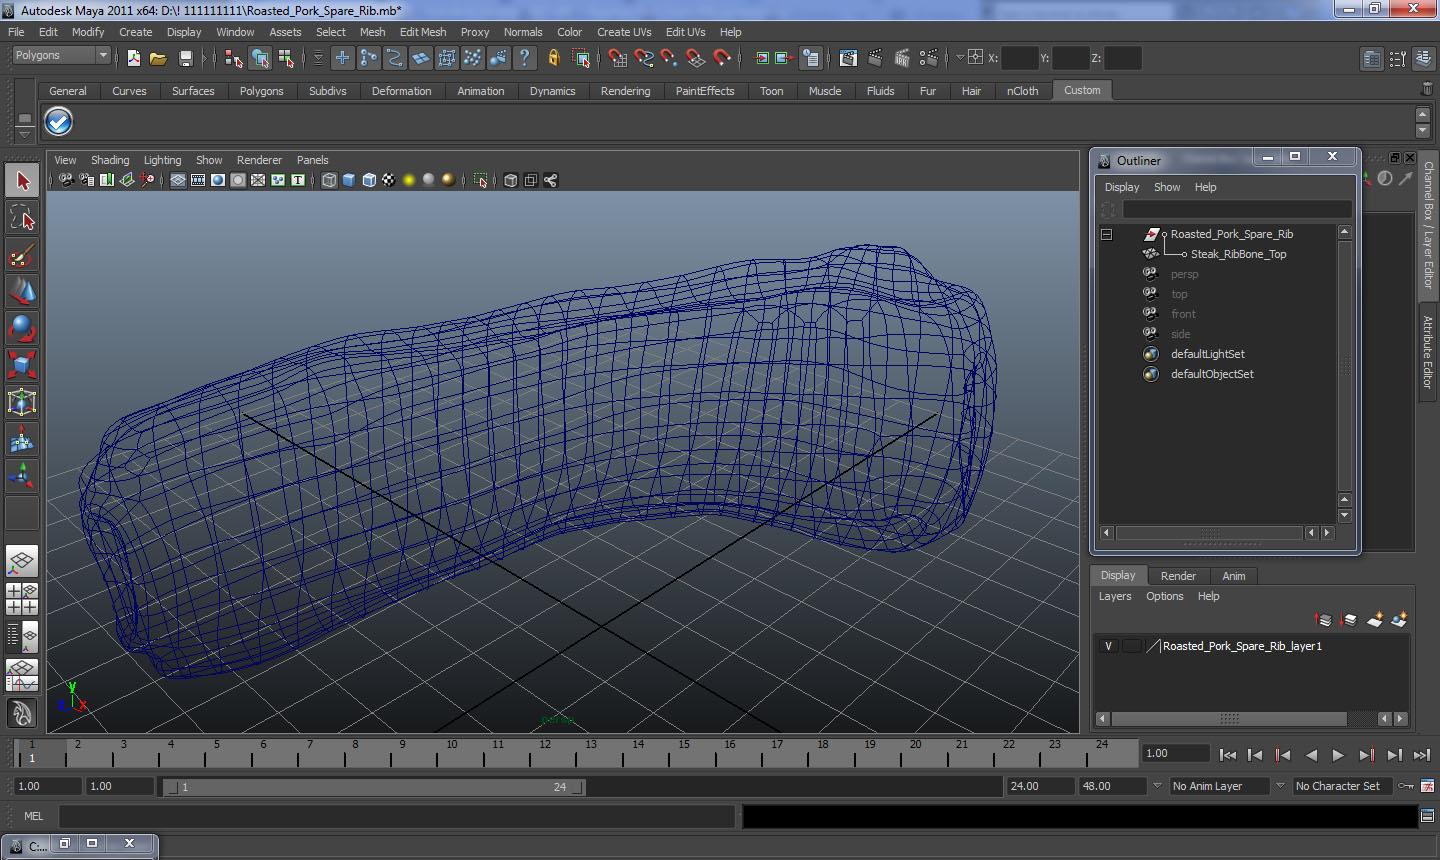Toggle smooth shade all blue cube
Viewport: 1440px width, 860px height.
[349, 180]
